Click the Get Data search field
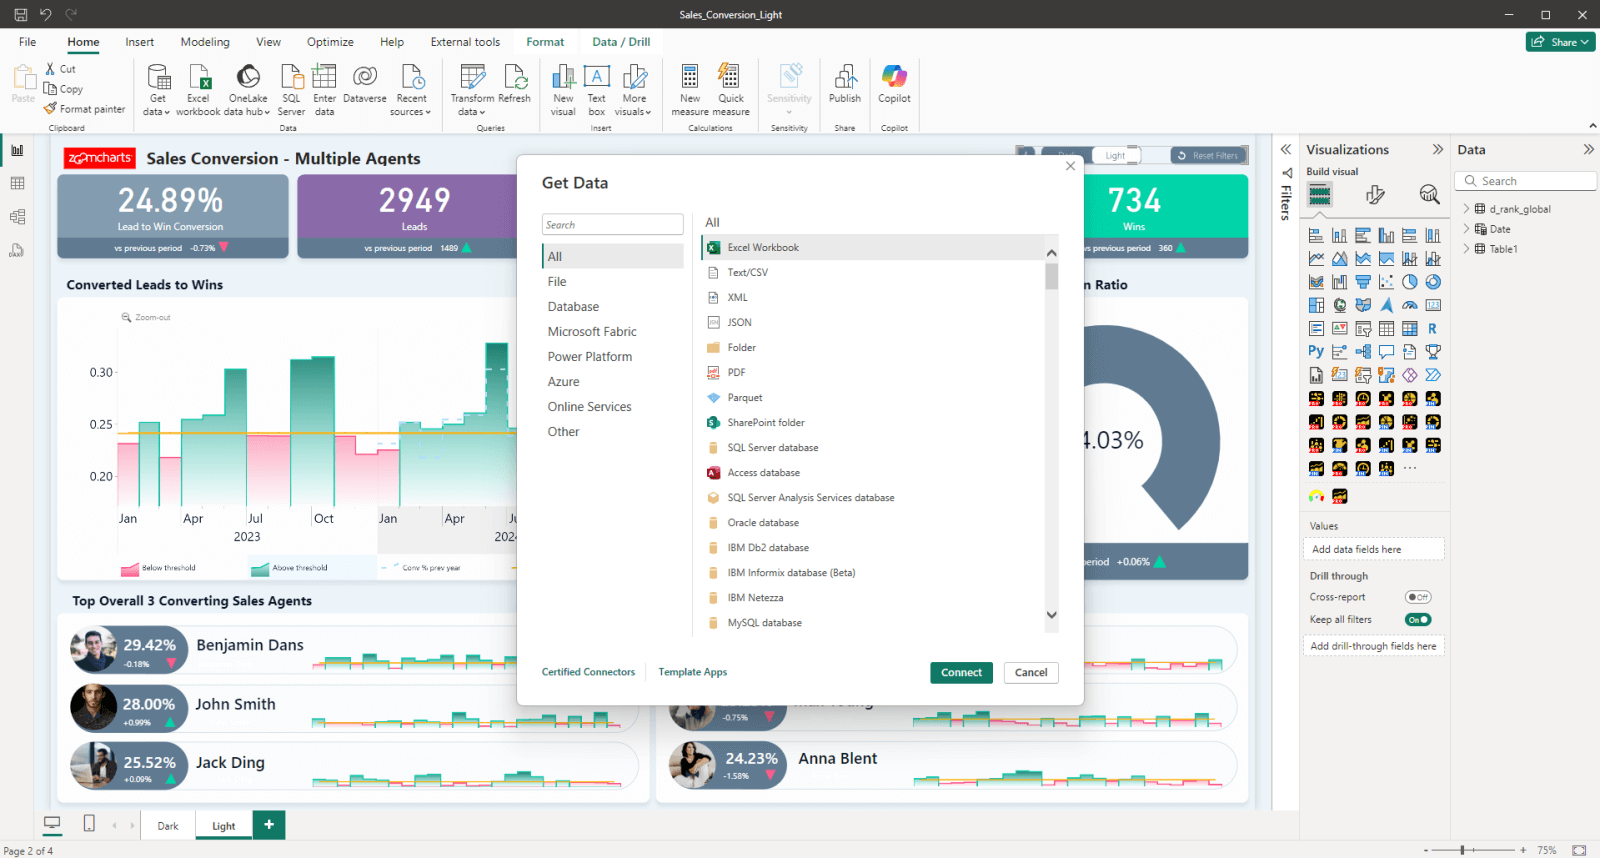 click(x=613, y=225)
